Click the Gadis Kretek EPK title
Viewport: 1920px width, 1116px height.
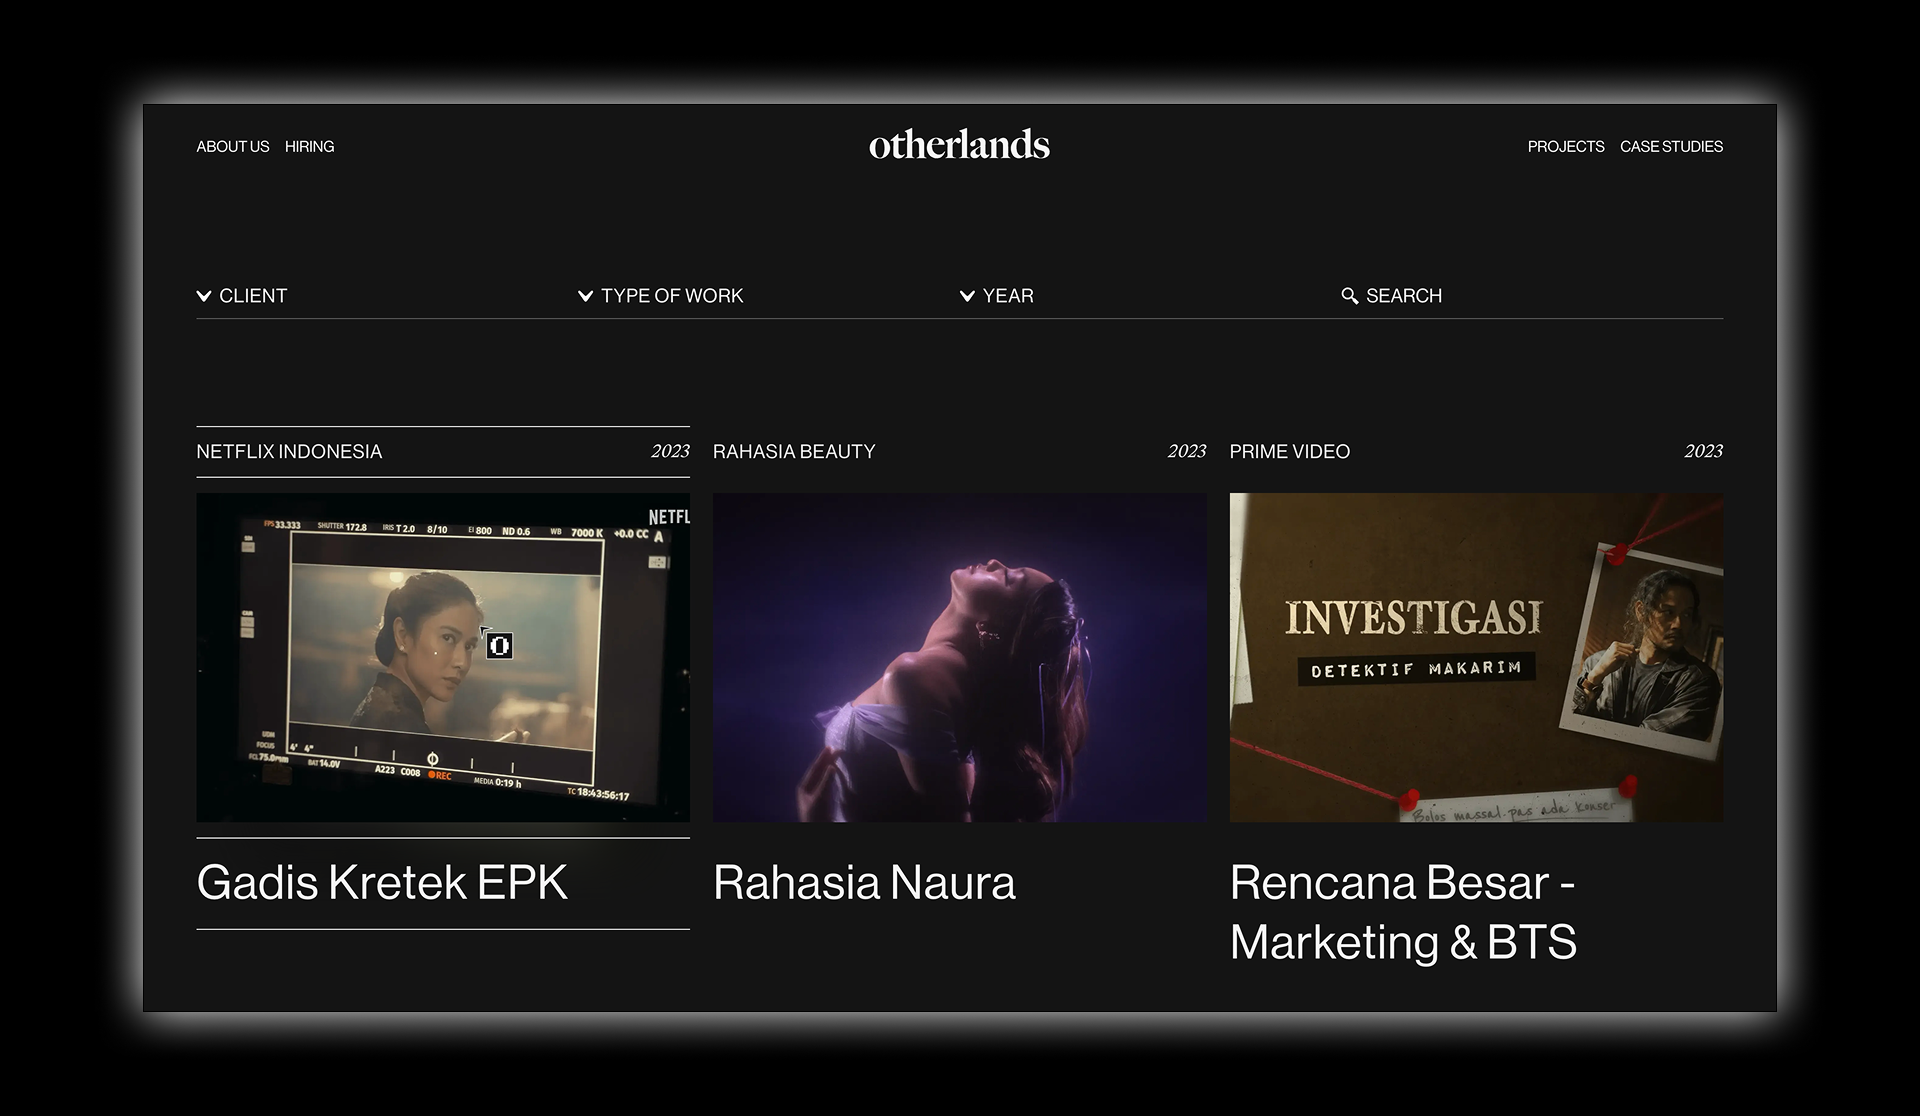click(382, 883)
